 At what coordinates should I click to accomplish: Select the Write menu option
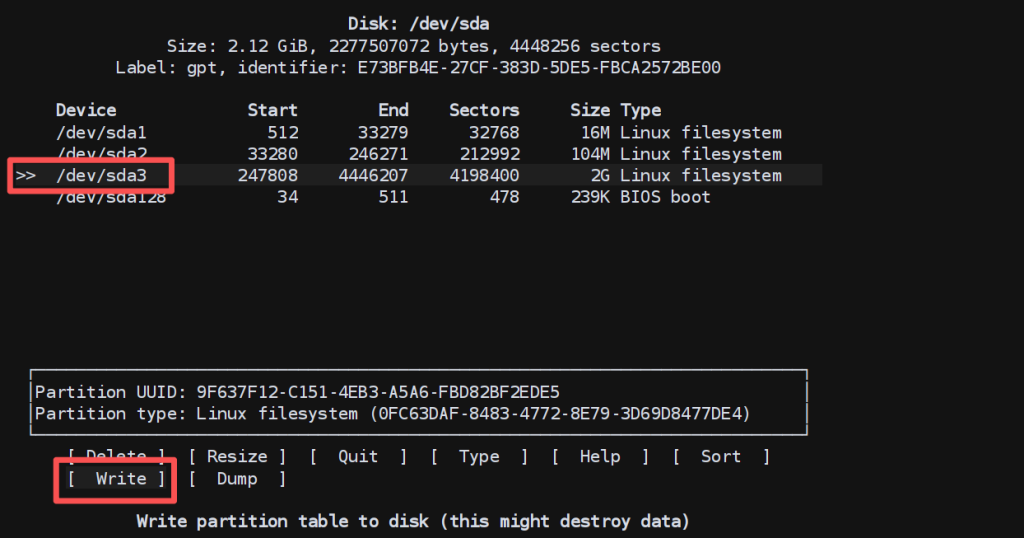click(x=120, y=479)
